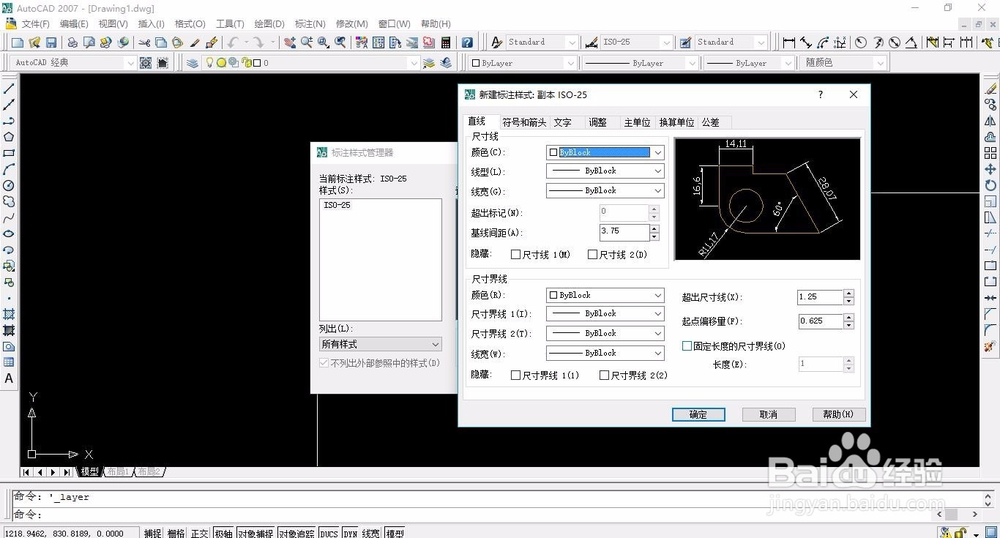Image resolution: width=1000 pixels, height=538 pixels.
Task: Select the Hatch tool
Action: coord(9,314)
